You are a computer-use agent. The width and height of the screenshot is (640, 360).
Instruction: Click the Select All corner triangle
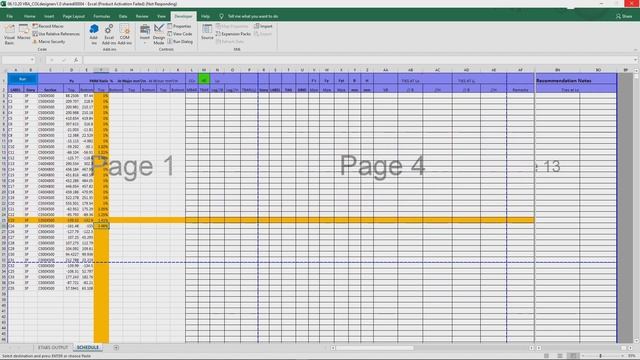point(4,70)
